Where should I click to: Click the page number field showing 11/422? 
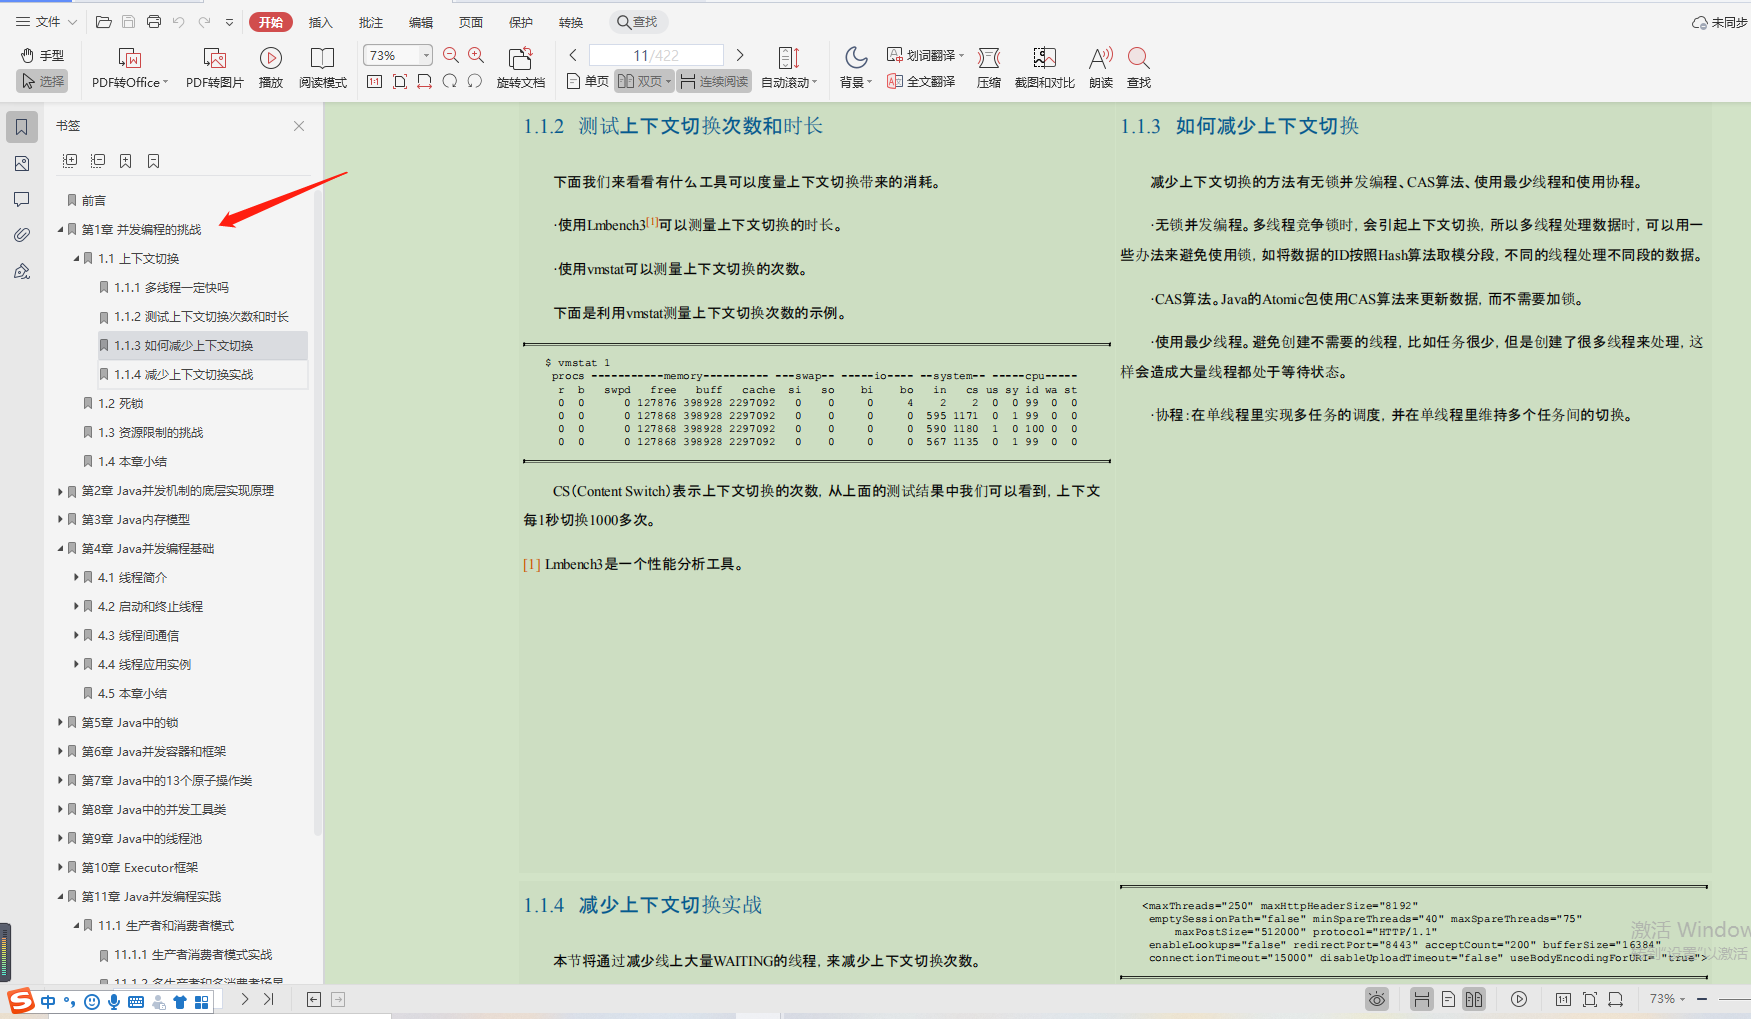[x=656, y=55]
